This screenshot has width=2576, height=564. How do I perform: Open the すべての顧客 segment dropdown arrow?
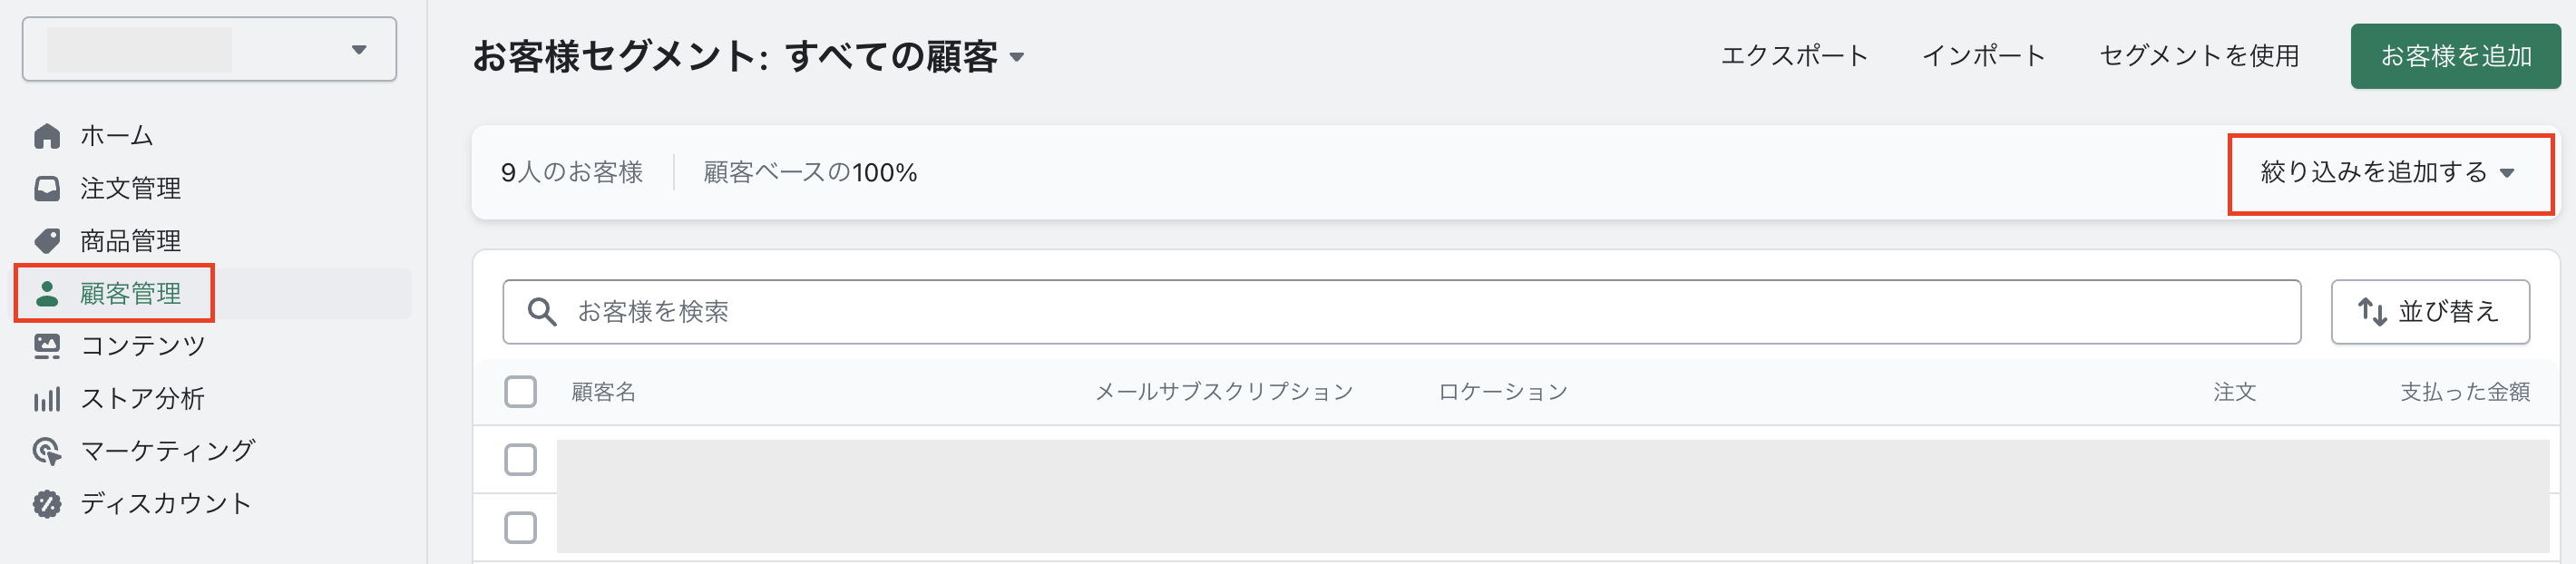point(1017,57)
